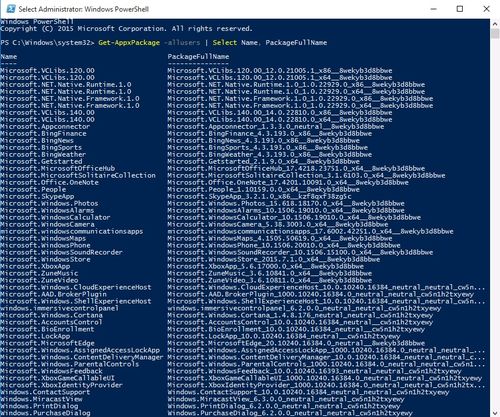Close the Administrator PowerShell window

[x=486, y=9]
